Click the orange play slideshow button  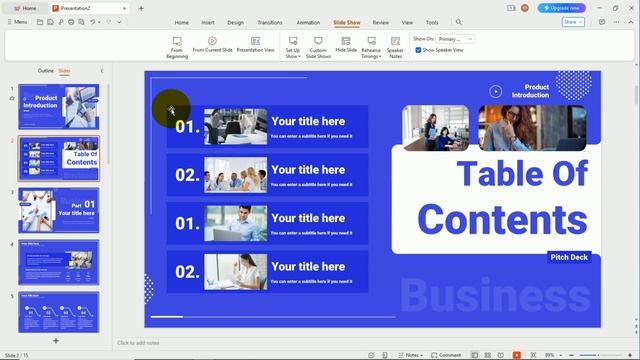tap(517, 355)
